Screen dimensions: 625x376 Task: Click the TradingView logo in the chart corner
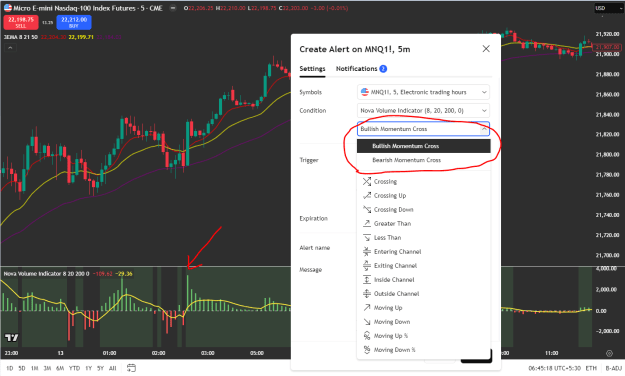pyautogui.click(x=11, y=338)
